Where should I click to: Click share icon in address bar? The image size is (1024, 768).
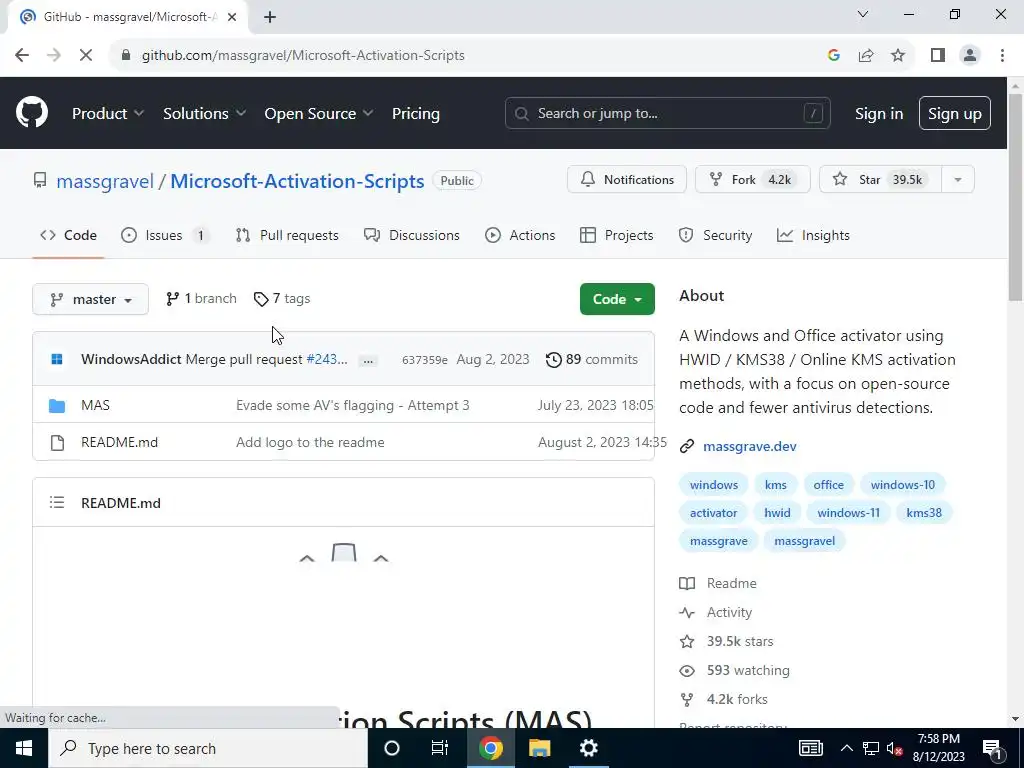point(866,56)
